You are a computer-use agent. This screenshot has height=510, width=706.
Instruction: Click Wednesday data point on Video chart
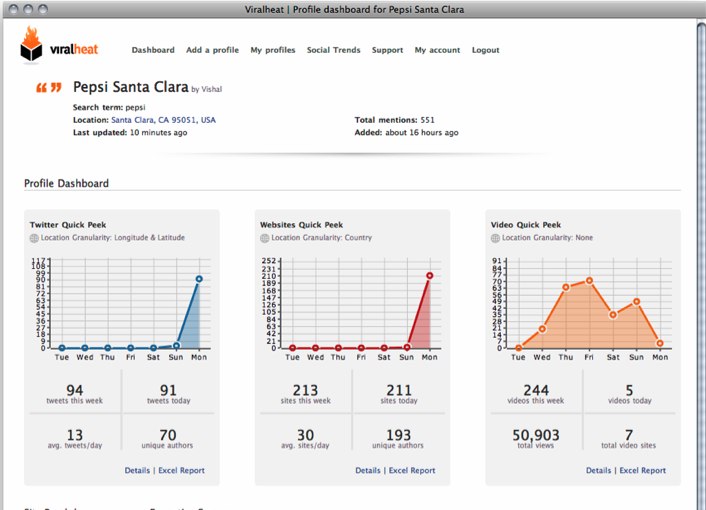(542, 329)
